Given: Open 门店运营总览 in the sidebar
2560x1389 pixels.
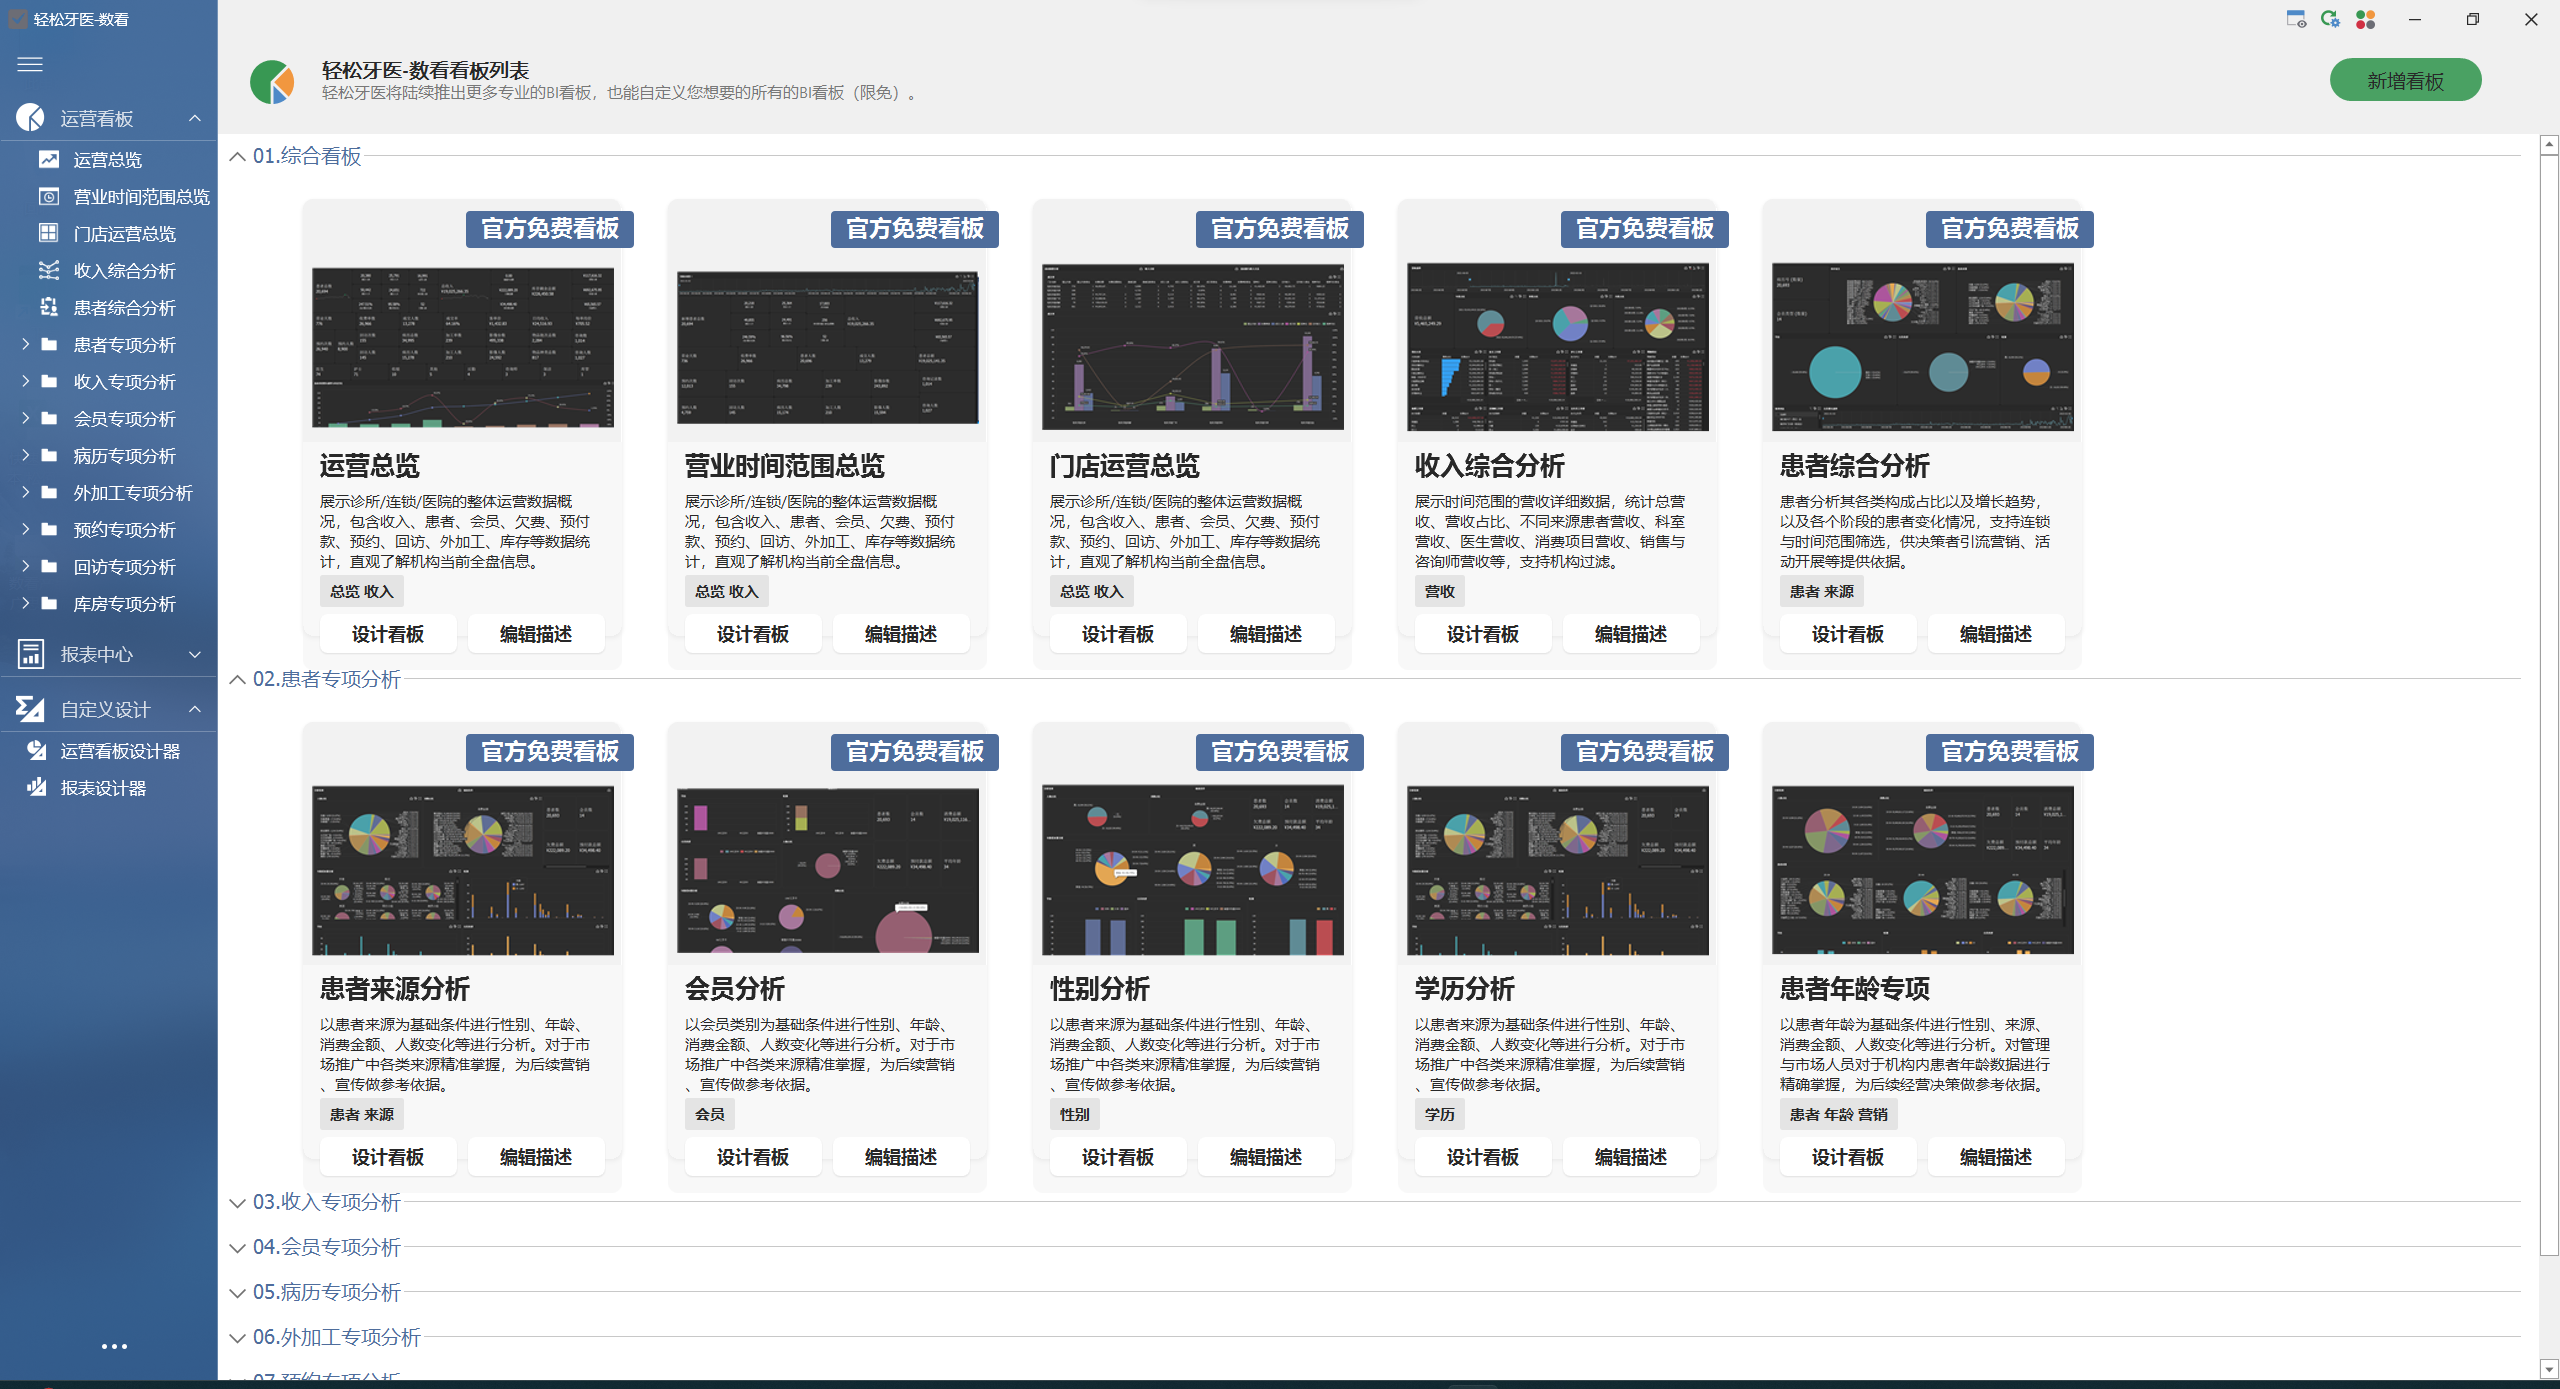Looking at the screenshot, I should pos(125,234).
